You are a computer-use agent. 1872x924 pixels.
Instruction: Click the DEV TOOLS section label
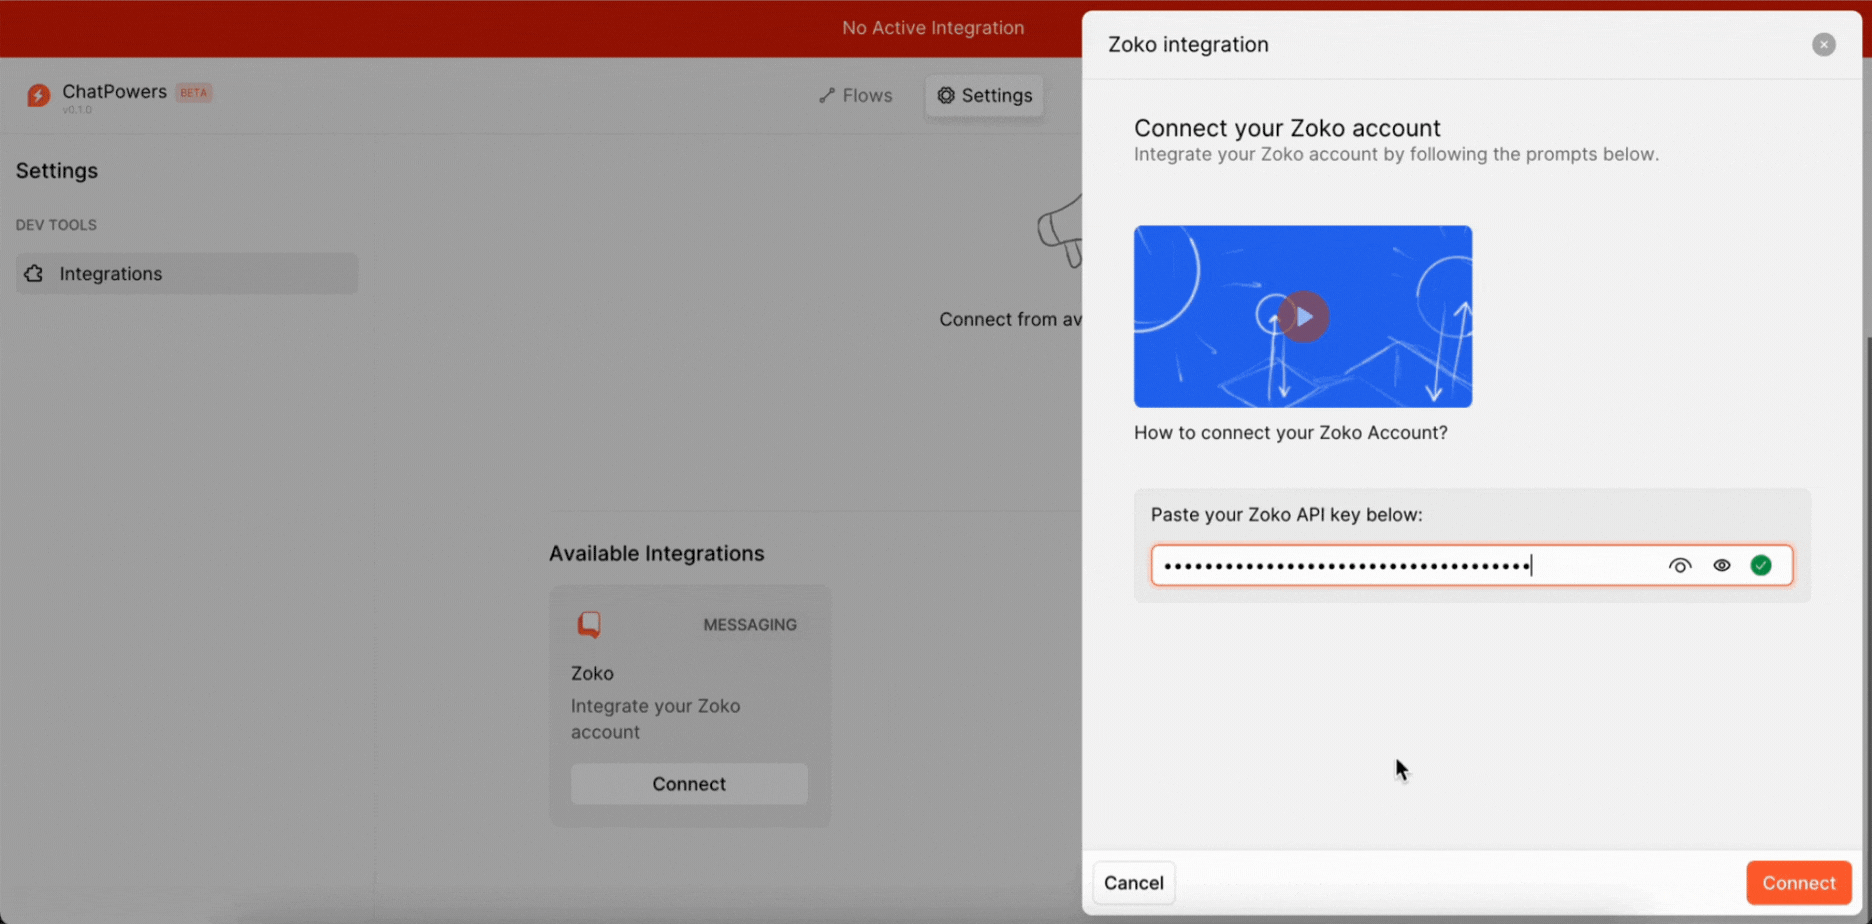click(56, 225)
